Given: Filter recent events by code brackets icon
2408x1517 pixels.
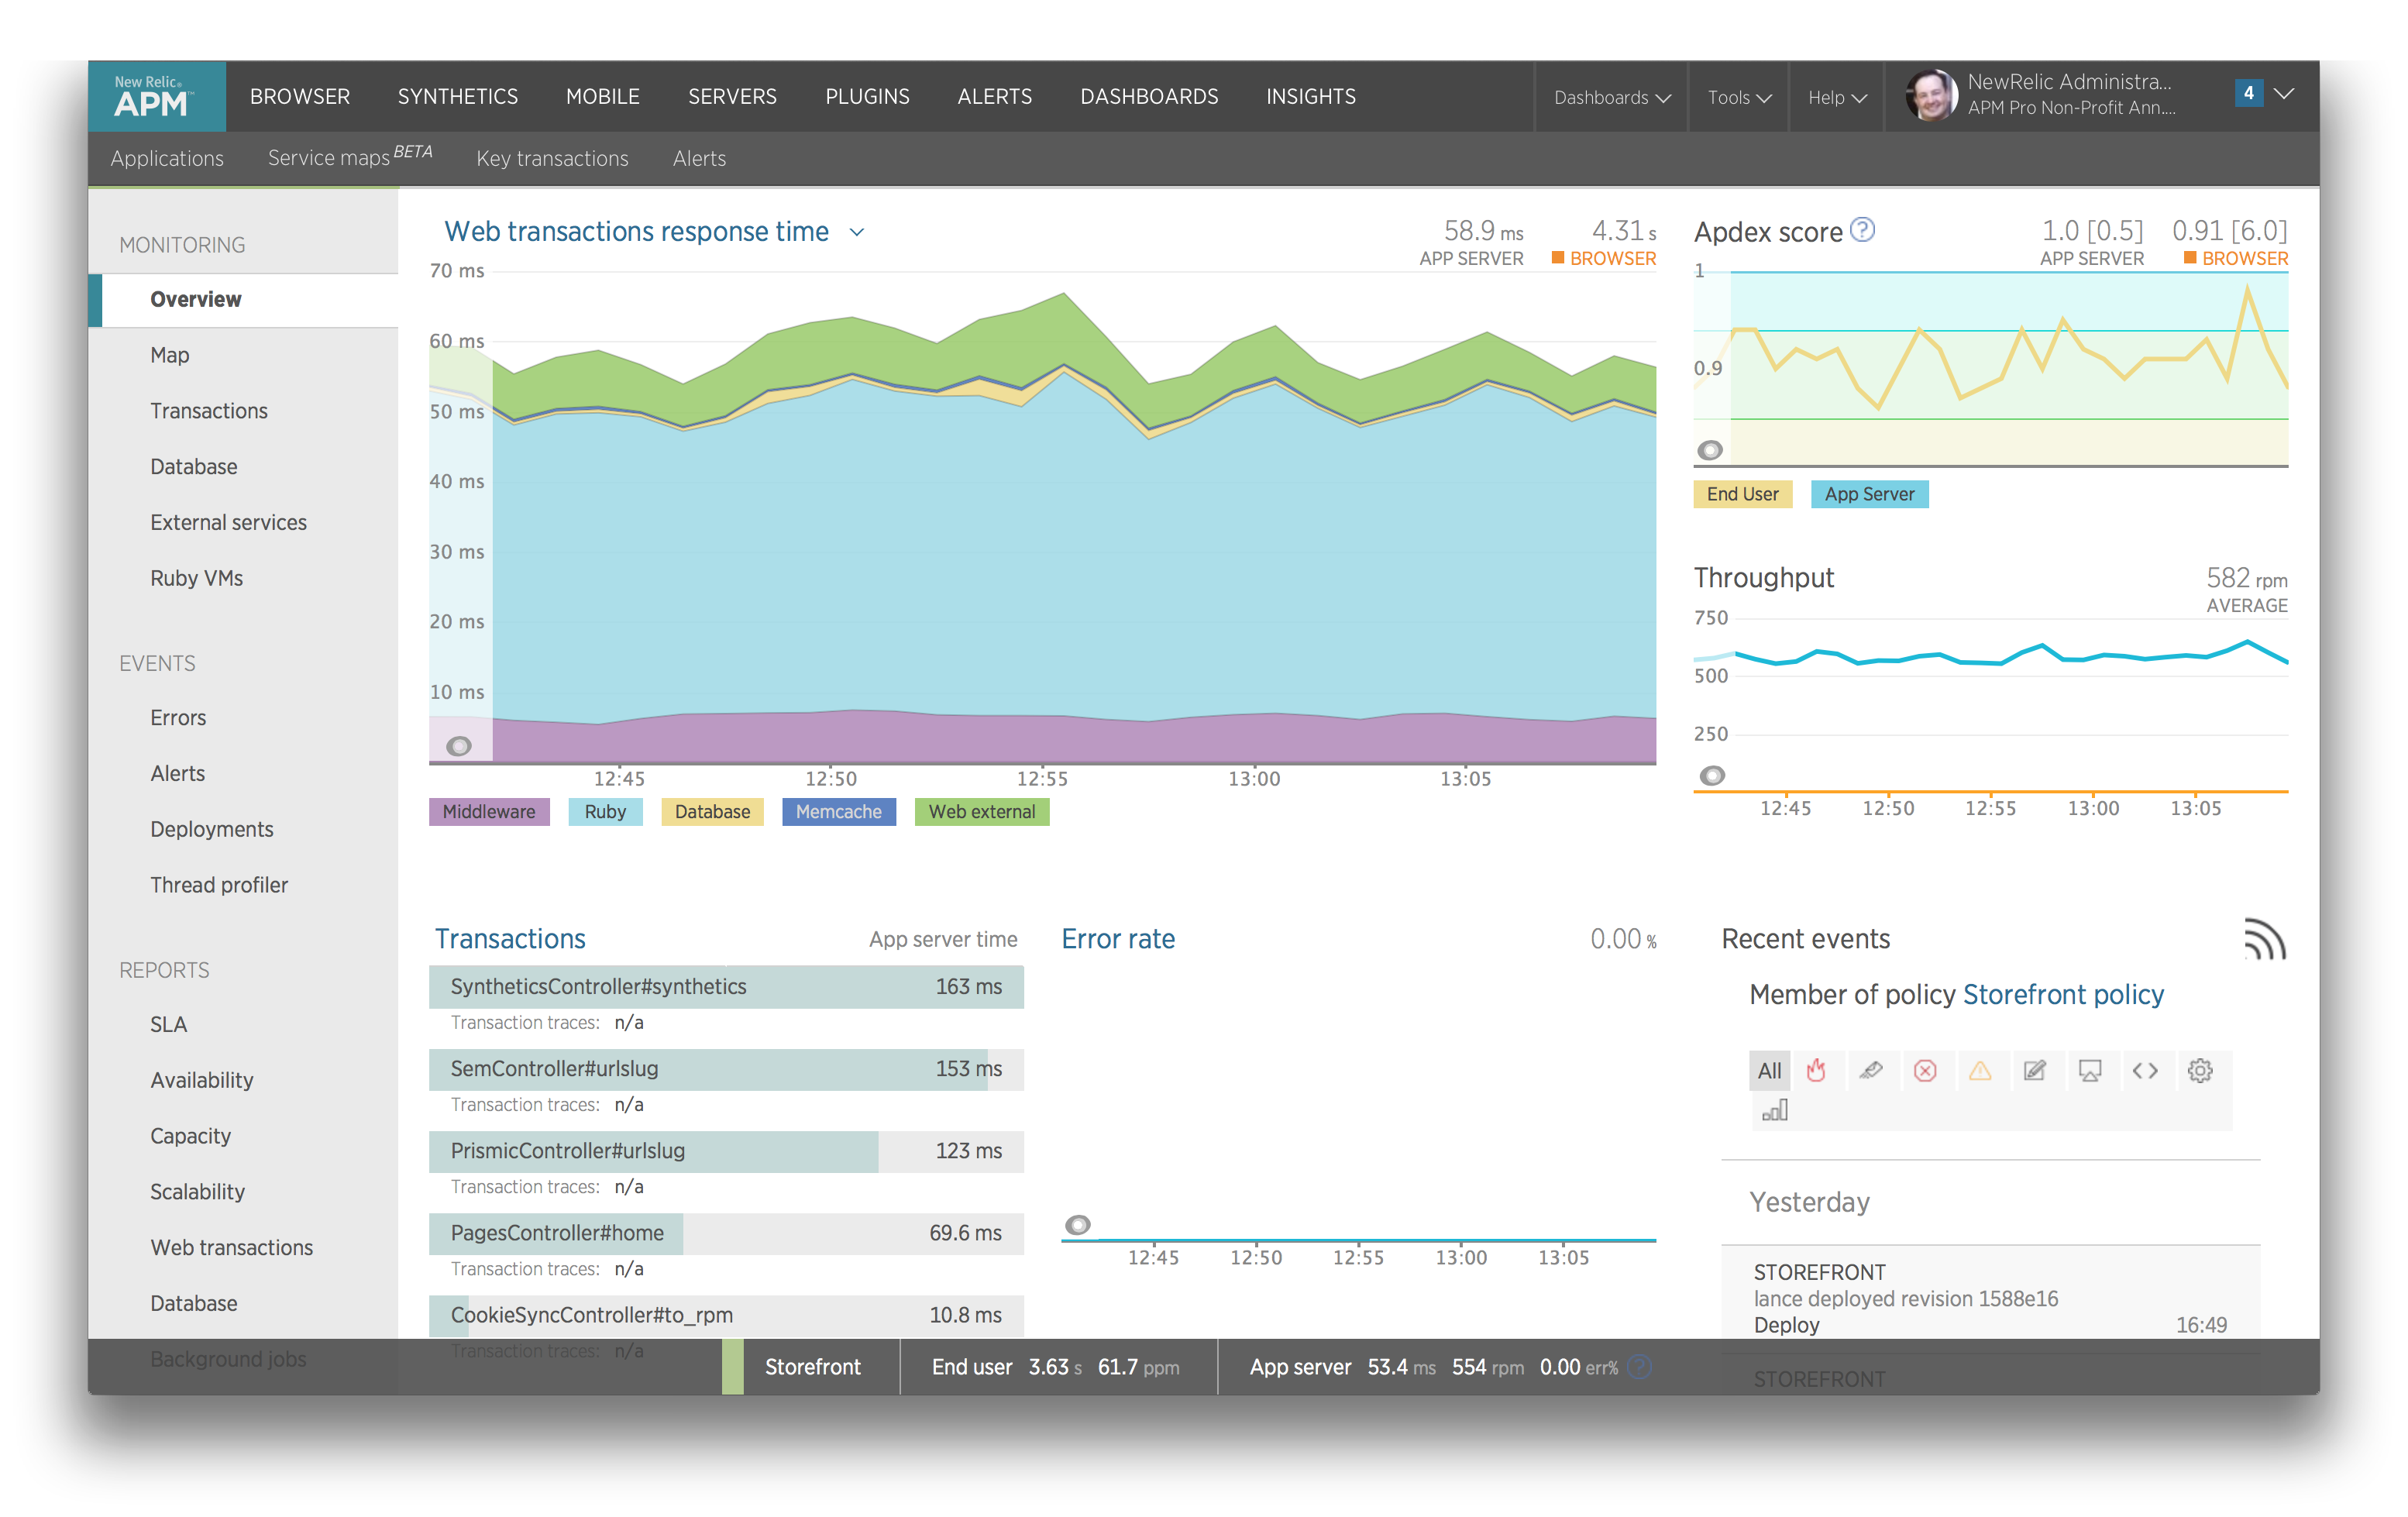Looking at the screenshot, I should tap(2145, 1070).
